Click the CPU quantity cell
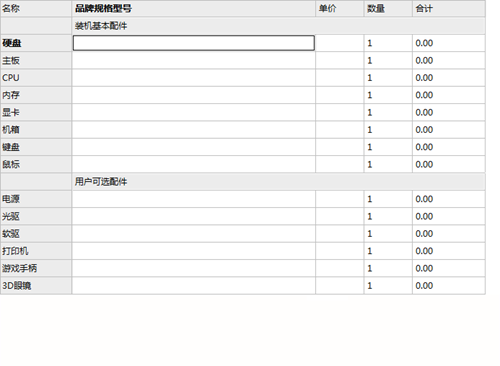Image resolution: width=500 pixels, height=366 pixels. coord(388,78)
